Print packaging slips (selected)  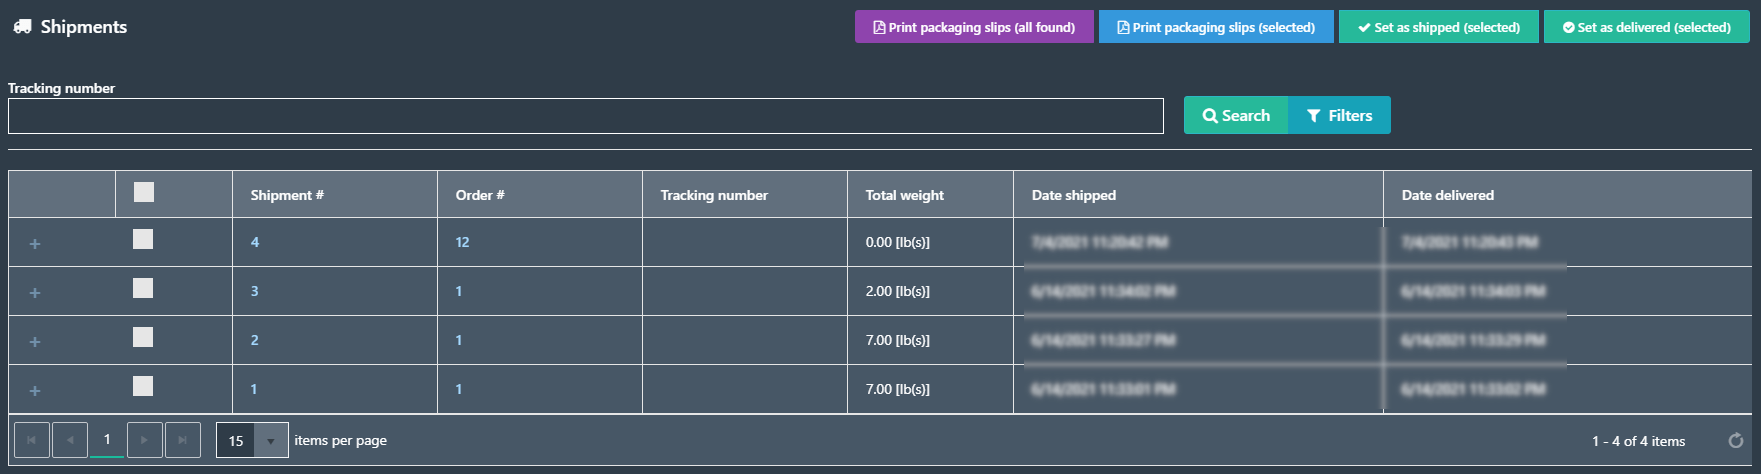[1216, 27]
